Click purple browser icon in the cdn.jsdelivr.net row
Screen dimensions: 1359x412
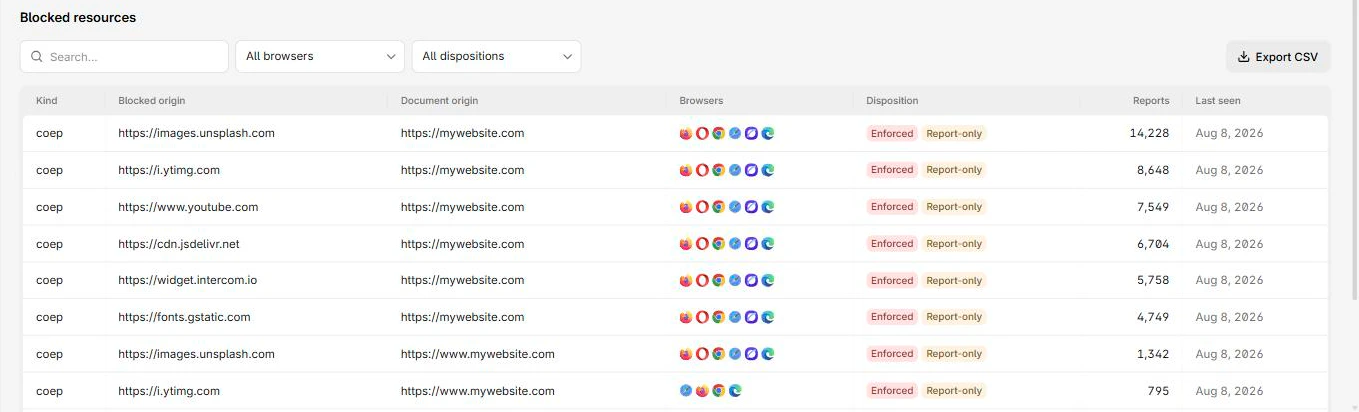point(752,244)
